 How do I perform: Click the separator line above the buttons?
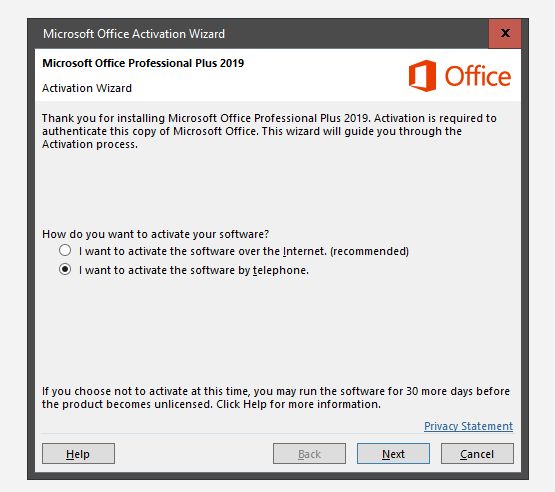tap(278, 433)
